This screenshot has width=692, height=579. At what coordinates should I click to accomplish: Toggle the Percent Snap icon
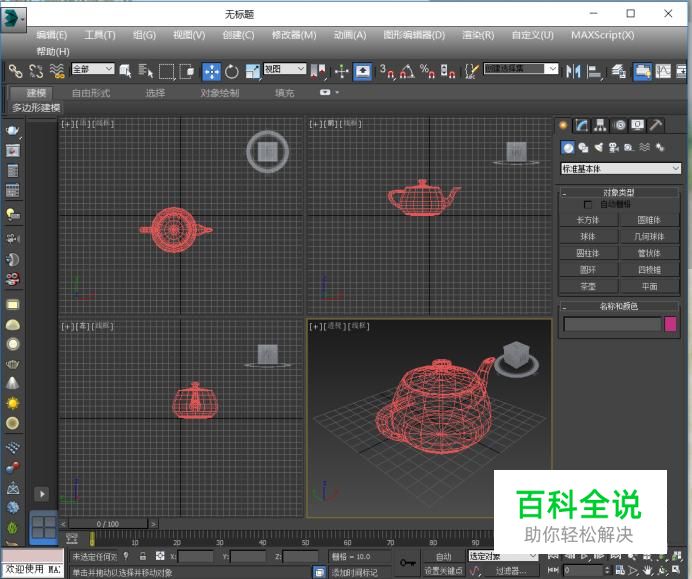pos(427,71)
